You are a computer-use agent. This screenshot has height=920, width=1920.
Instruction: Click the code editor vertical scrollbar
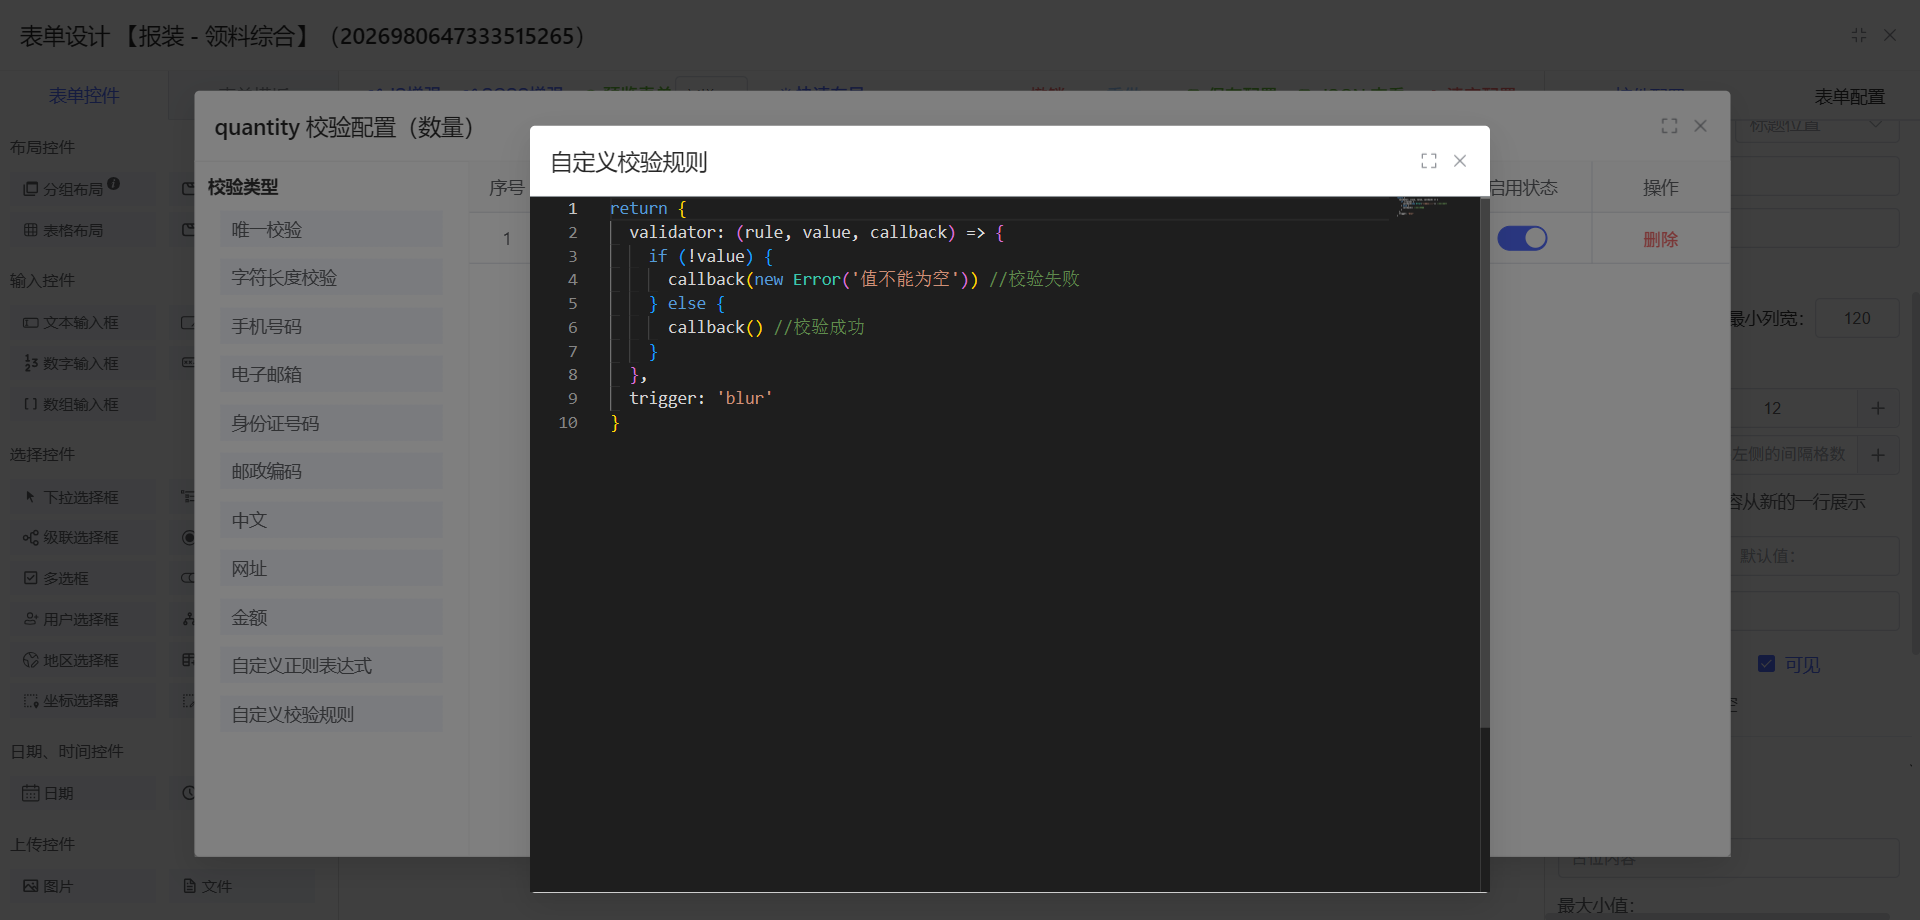[x=1484, y=460]
